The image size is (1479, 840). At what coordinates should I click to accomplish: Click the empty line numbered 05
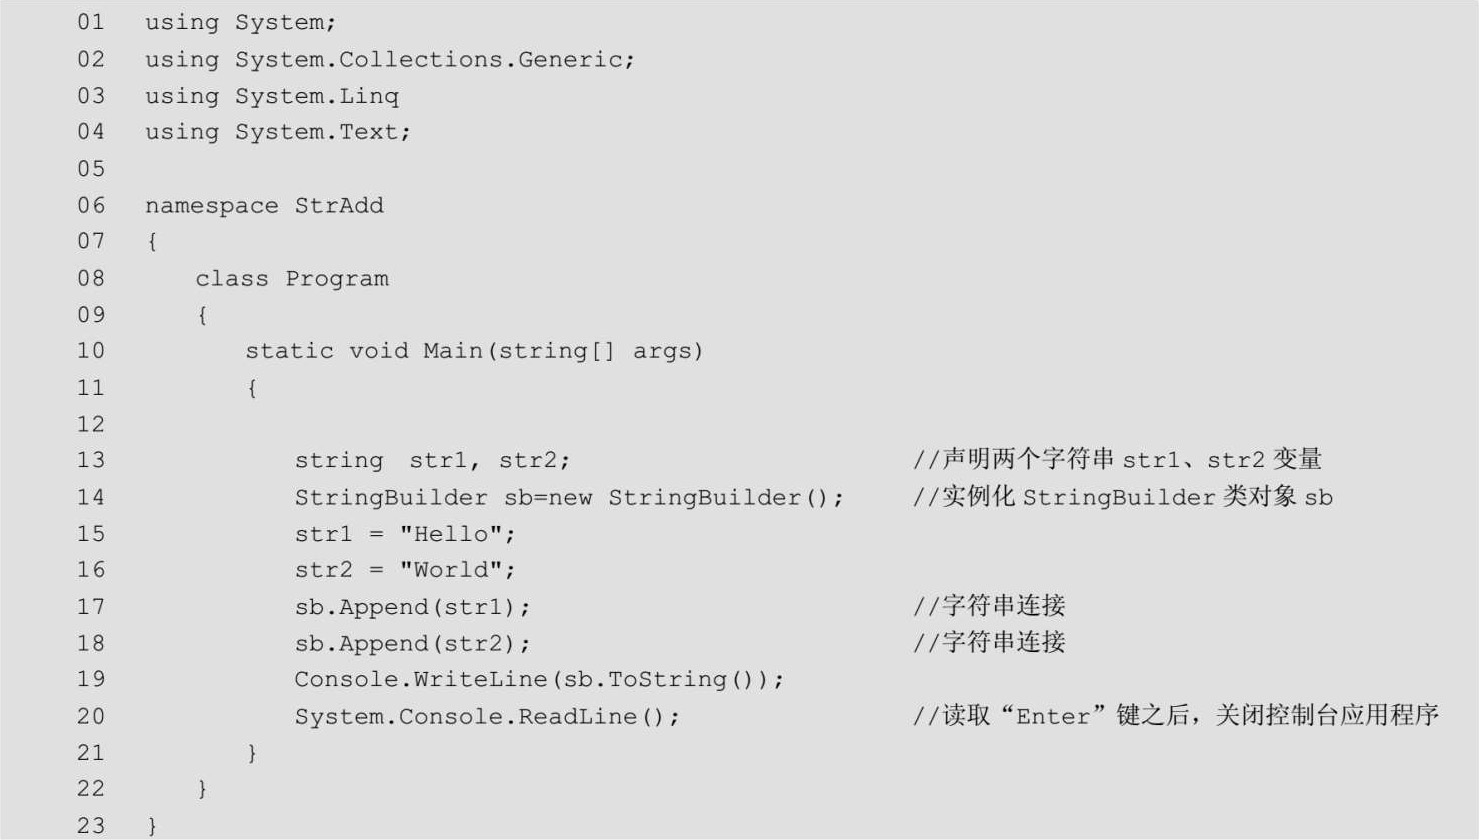click(x=91, y=168)
